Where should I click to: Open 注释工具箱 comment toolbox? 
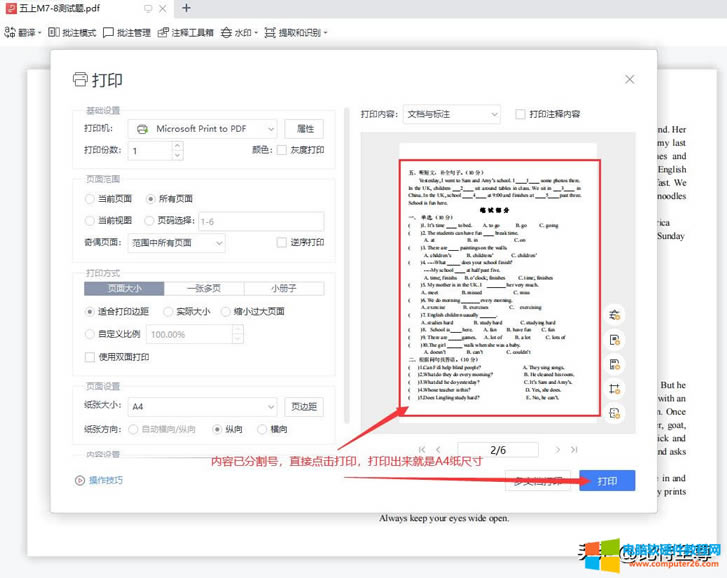pyautogui.click(x=184, y=32)
